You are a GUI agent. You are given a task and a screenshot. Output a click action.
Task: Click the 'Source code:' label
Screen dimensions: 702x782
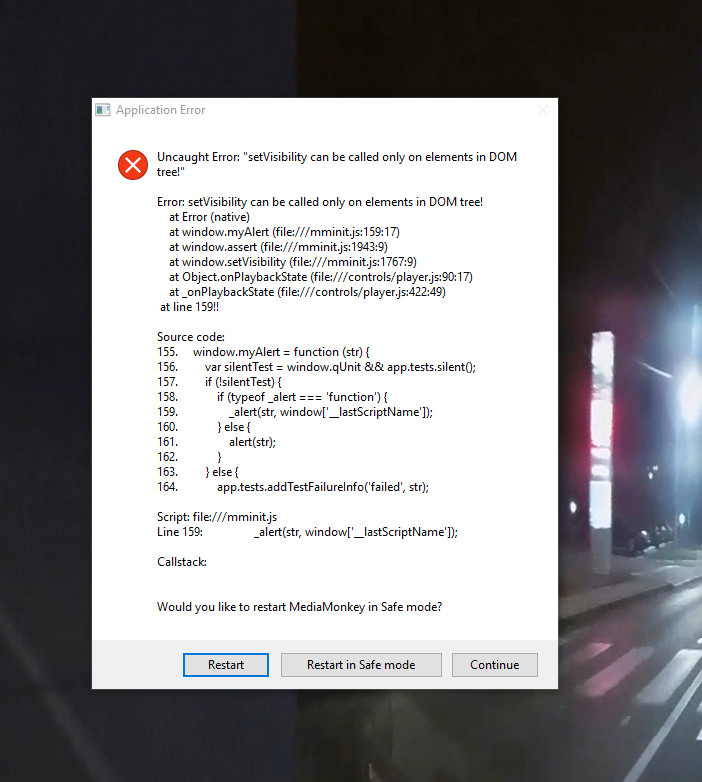coord(191,337)
